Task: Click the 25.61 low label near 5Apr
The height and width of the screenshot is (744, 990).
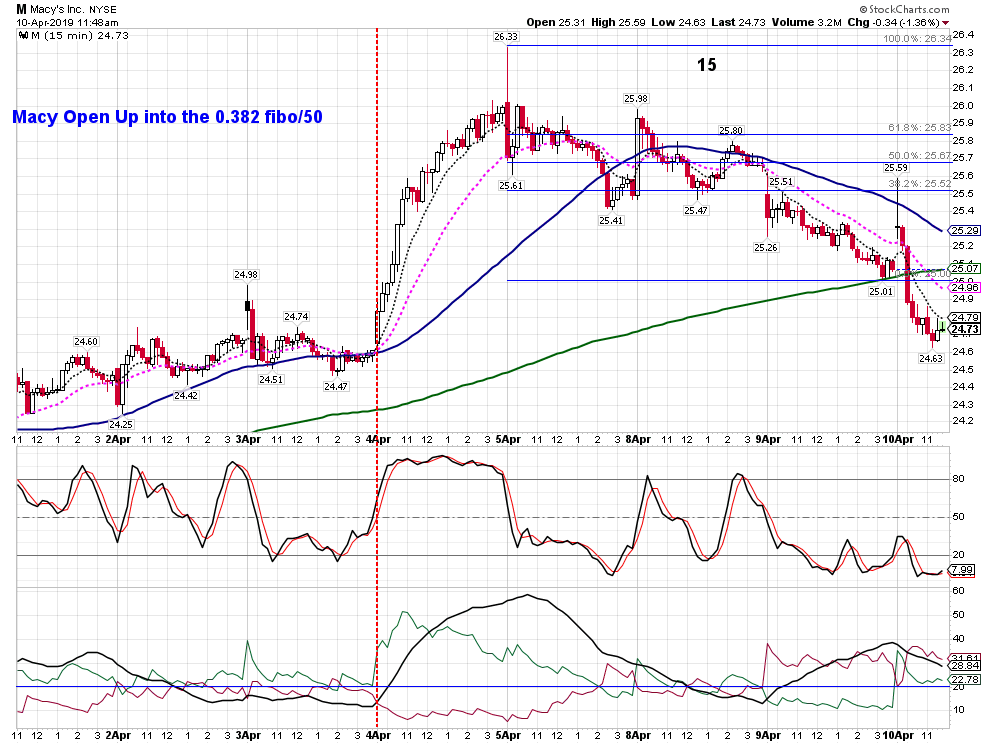Action: click(x=511, y=186)
